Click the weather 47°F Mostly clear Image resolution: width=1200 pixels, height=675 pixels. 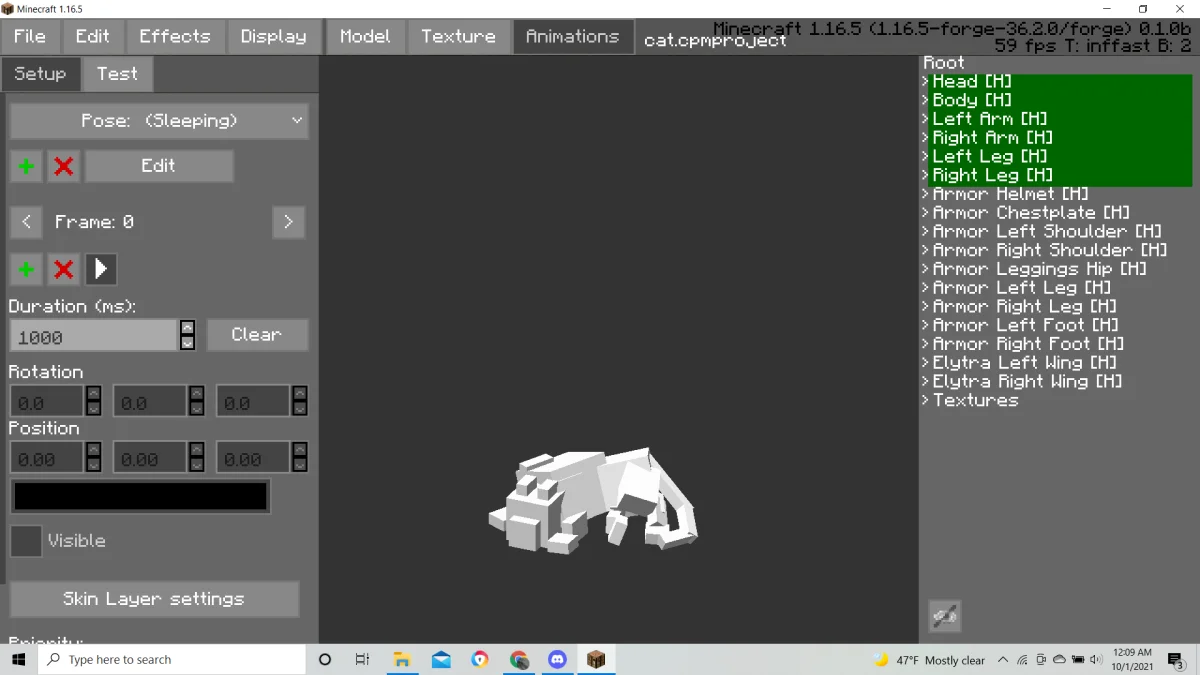point(930,660)
